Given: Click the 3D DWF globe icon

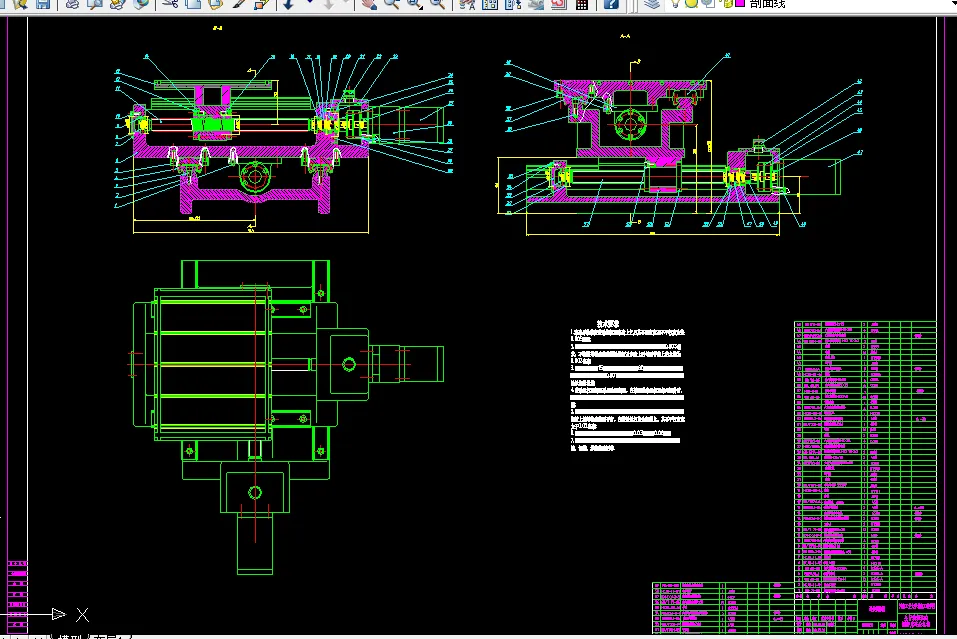Looking at the screenshot, I should (x=140, y=4).
